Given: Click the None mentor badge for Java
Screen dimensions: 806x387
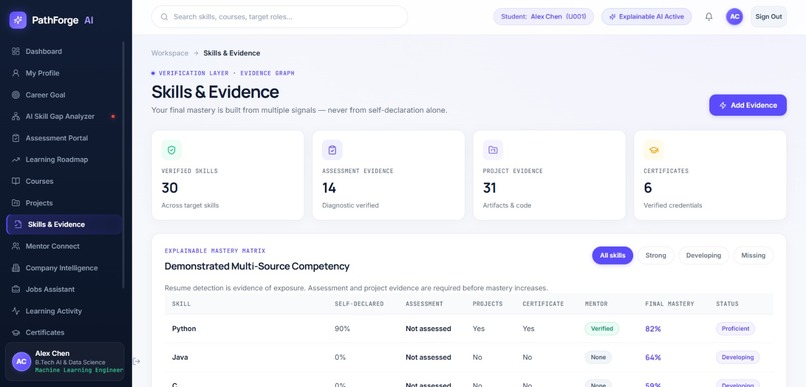Looking at the screenshot, I should click(x=598, y=357).
